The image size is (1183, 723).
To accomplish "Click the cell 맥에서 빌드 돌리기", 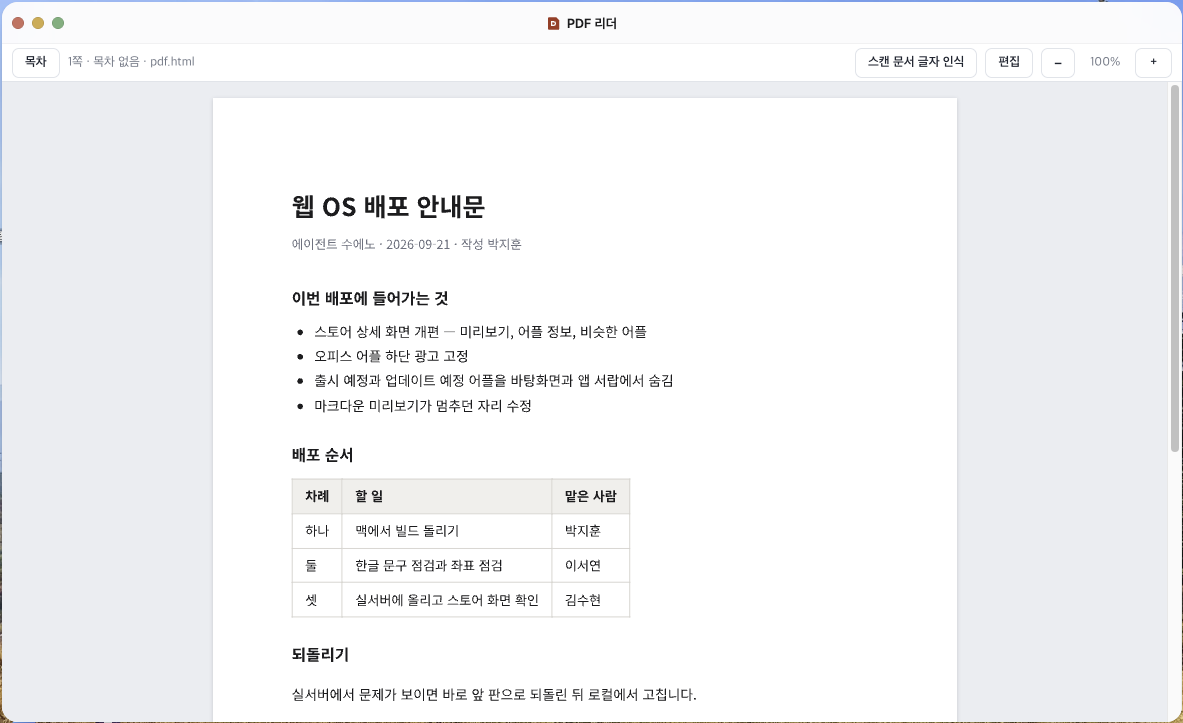I will [447, 531].
